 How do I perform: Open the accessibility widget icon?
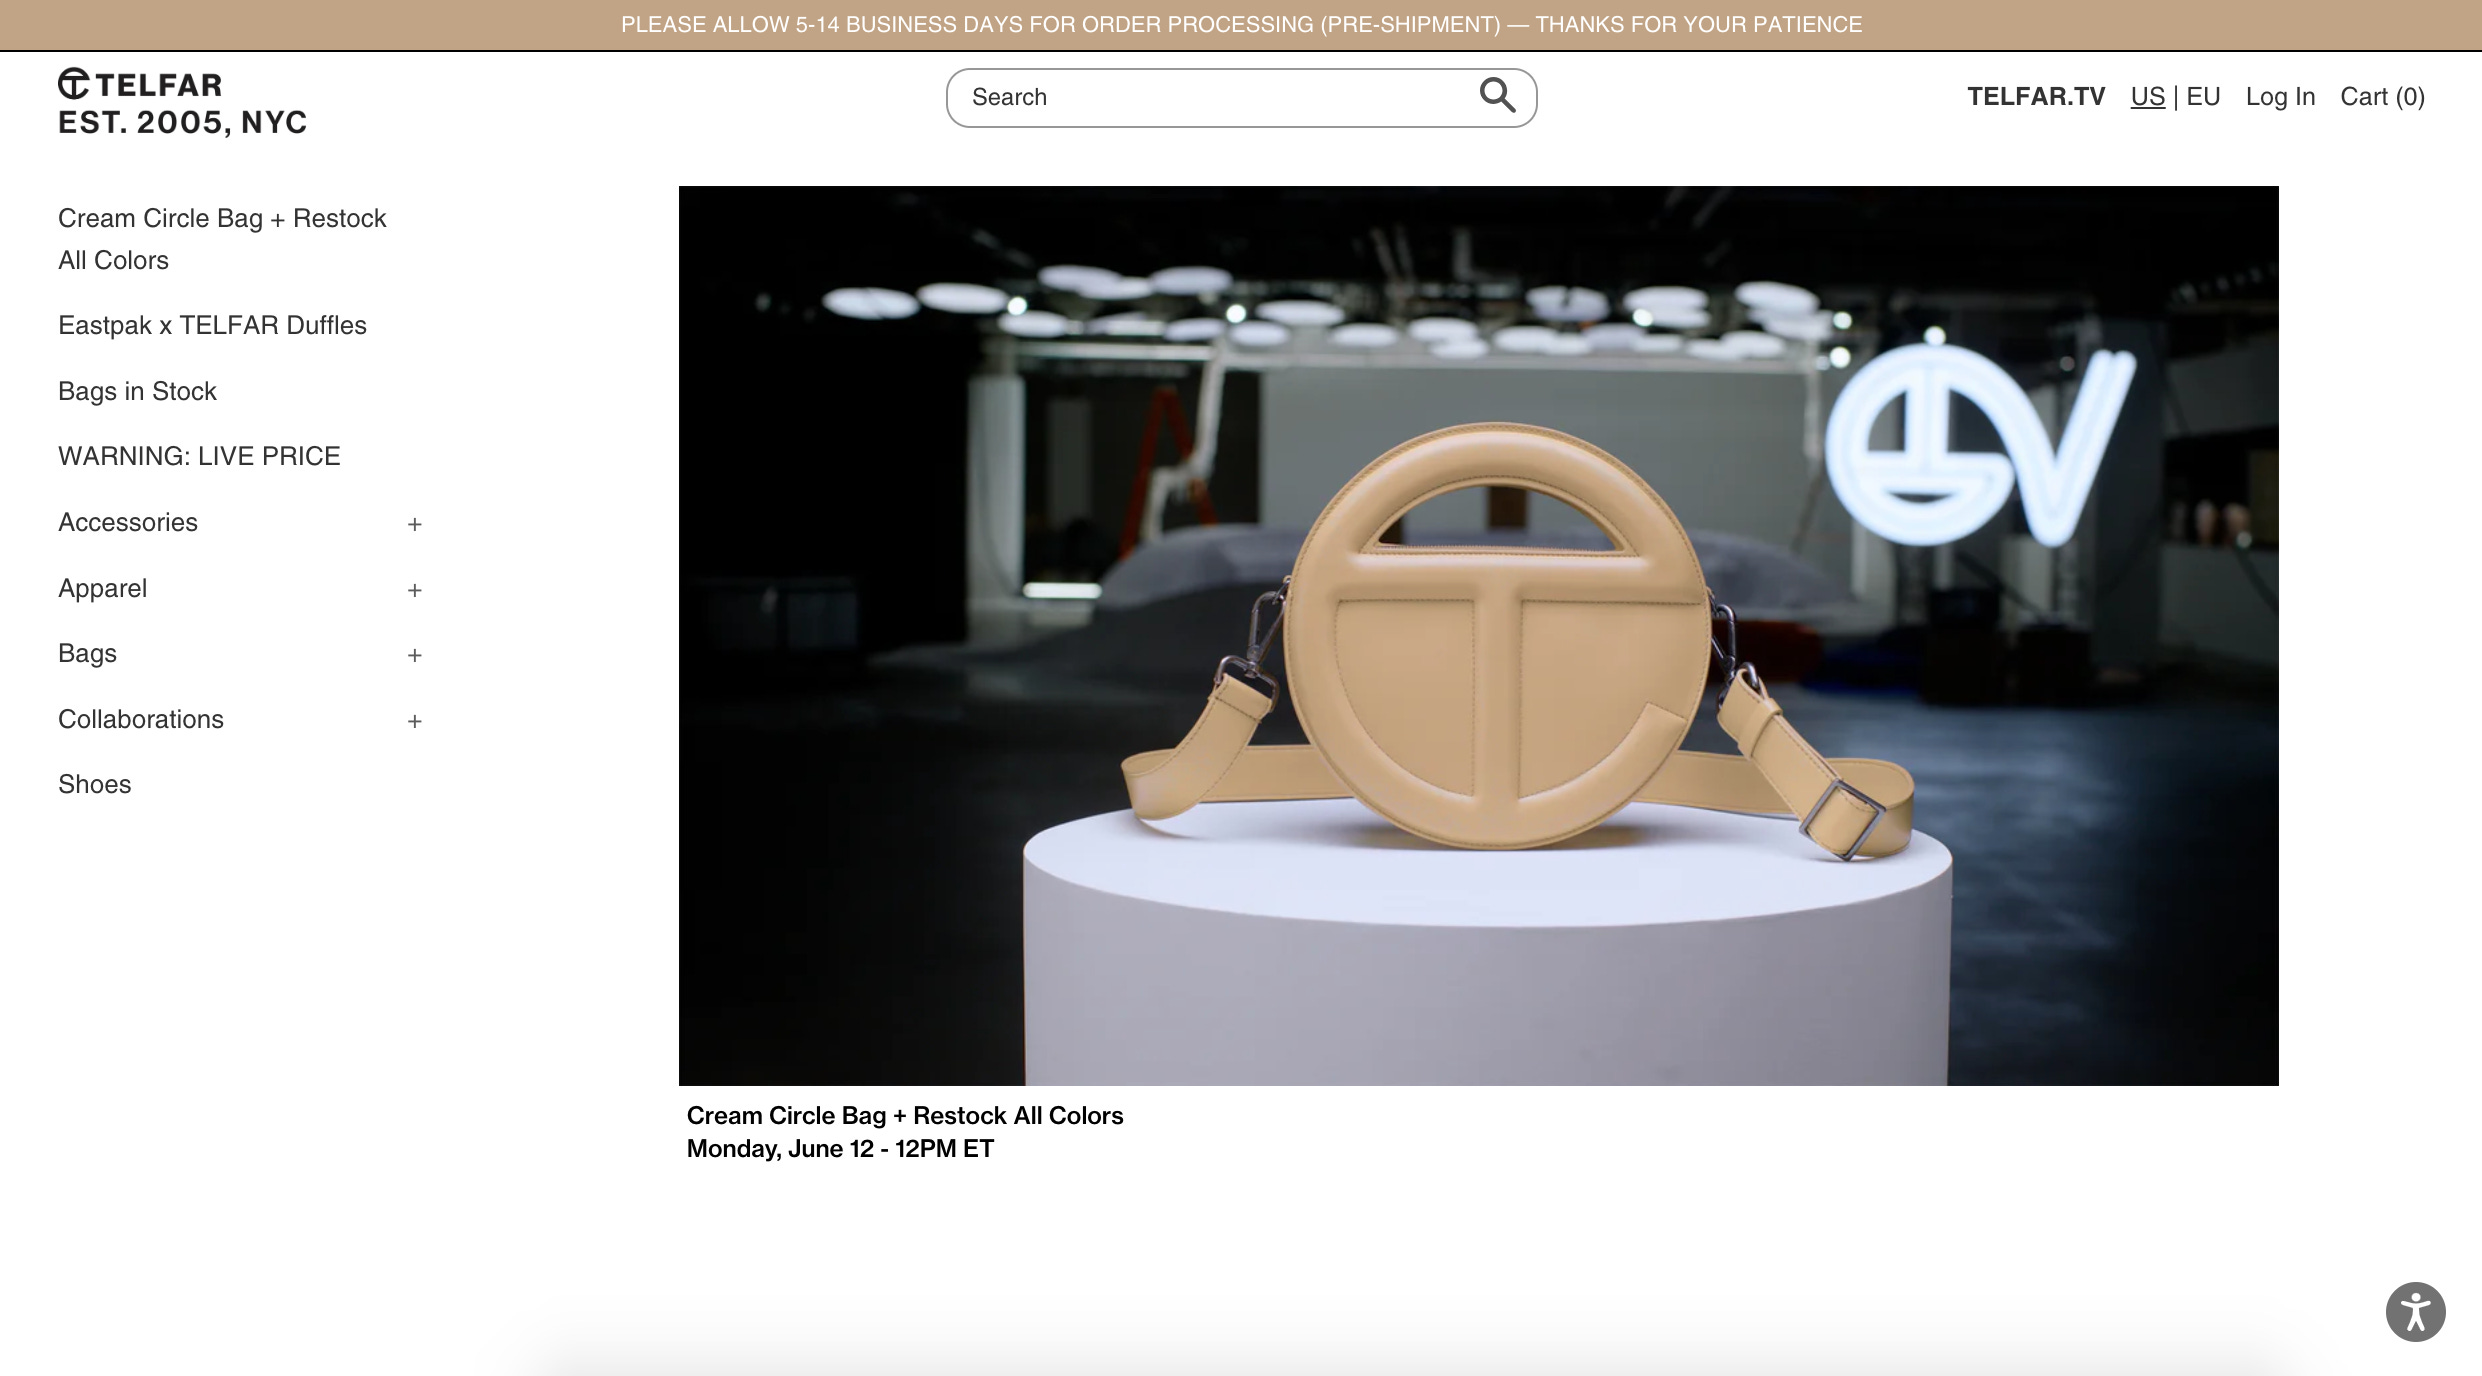[2415, 1312]
